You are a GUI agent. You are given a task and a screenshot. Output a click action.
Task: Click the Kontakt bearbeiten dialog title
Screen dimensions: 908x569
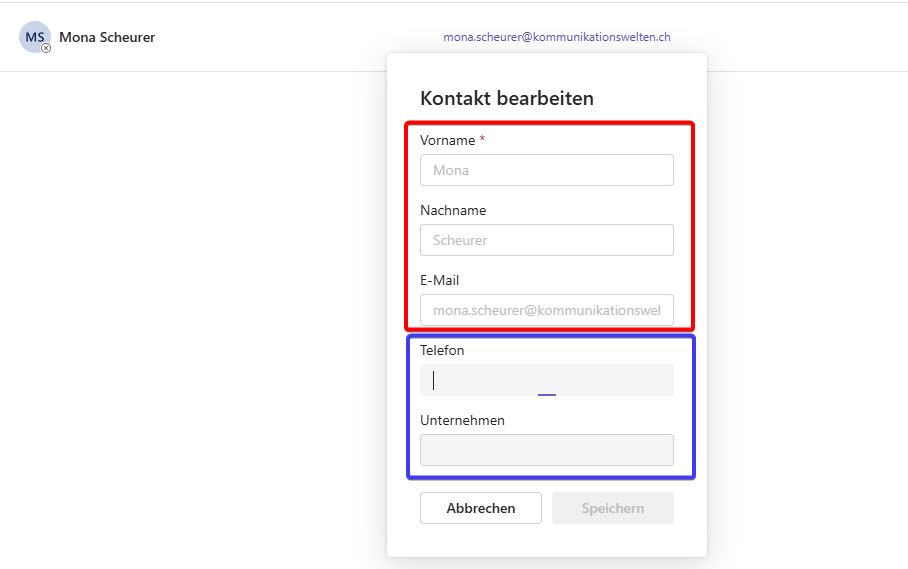(x=506, y=98)
